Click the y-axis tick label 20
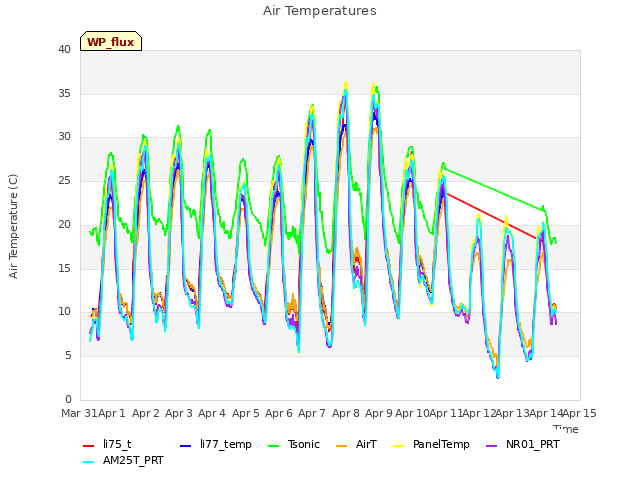The width and height of the screenshot is (640, 480). coord(64,224)
